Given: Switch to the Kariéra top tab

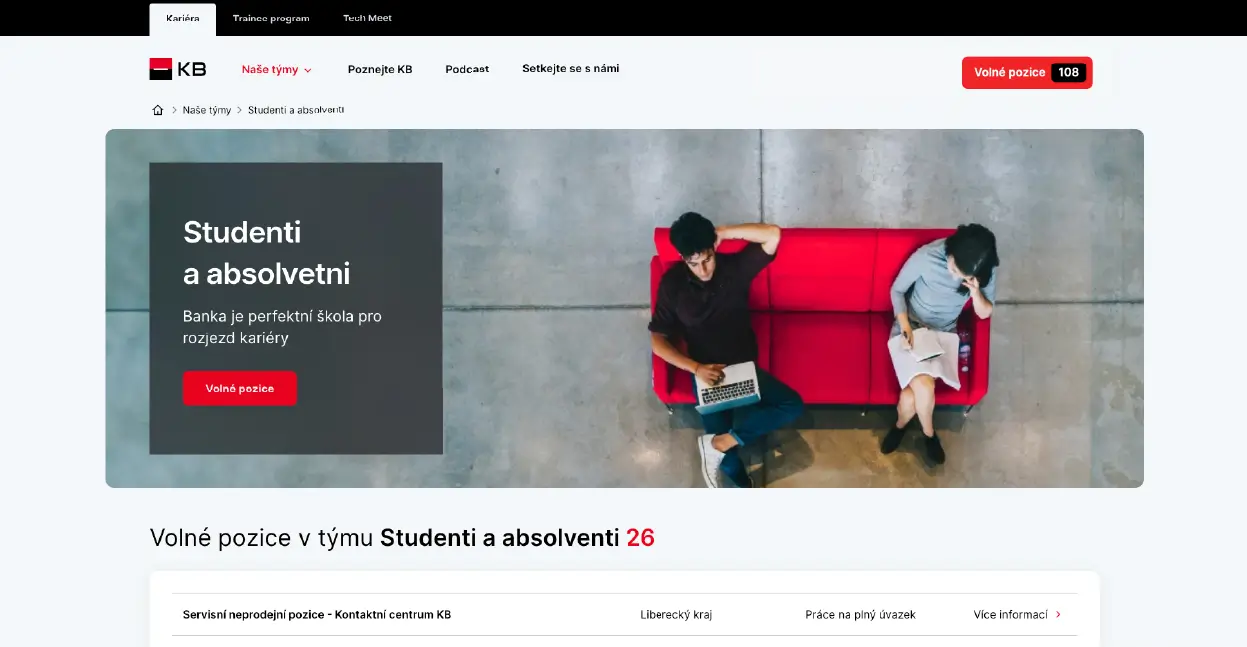Looking at the screenshot, I should [182, 18].
